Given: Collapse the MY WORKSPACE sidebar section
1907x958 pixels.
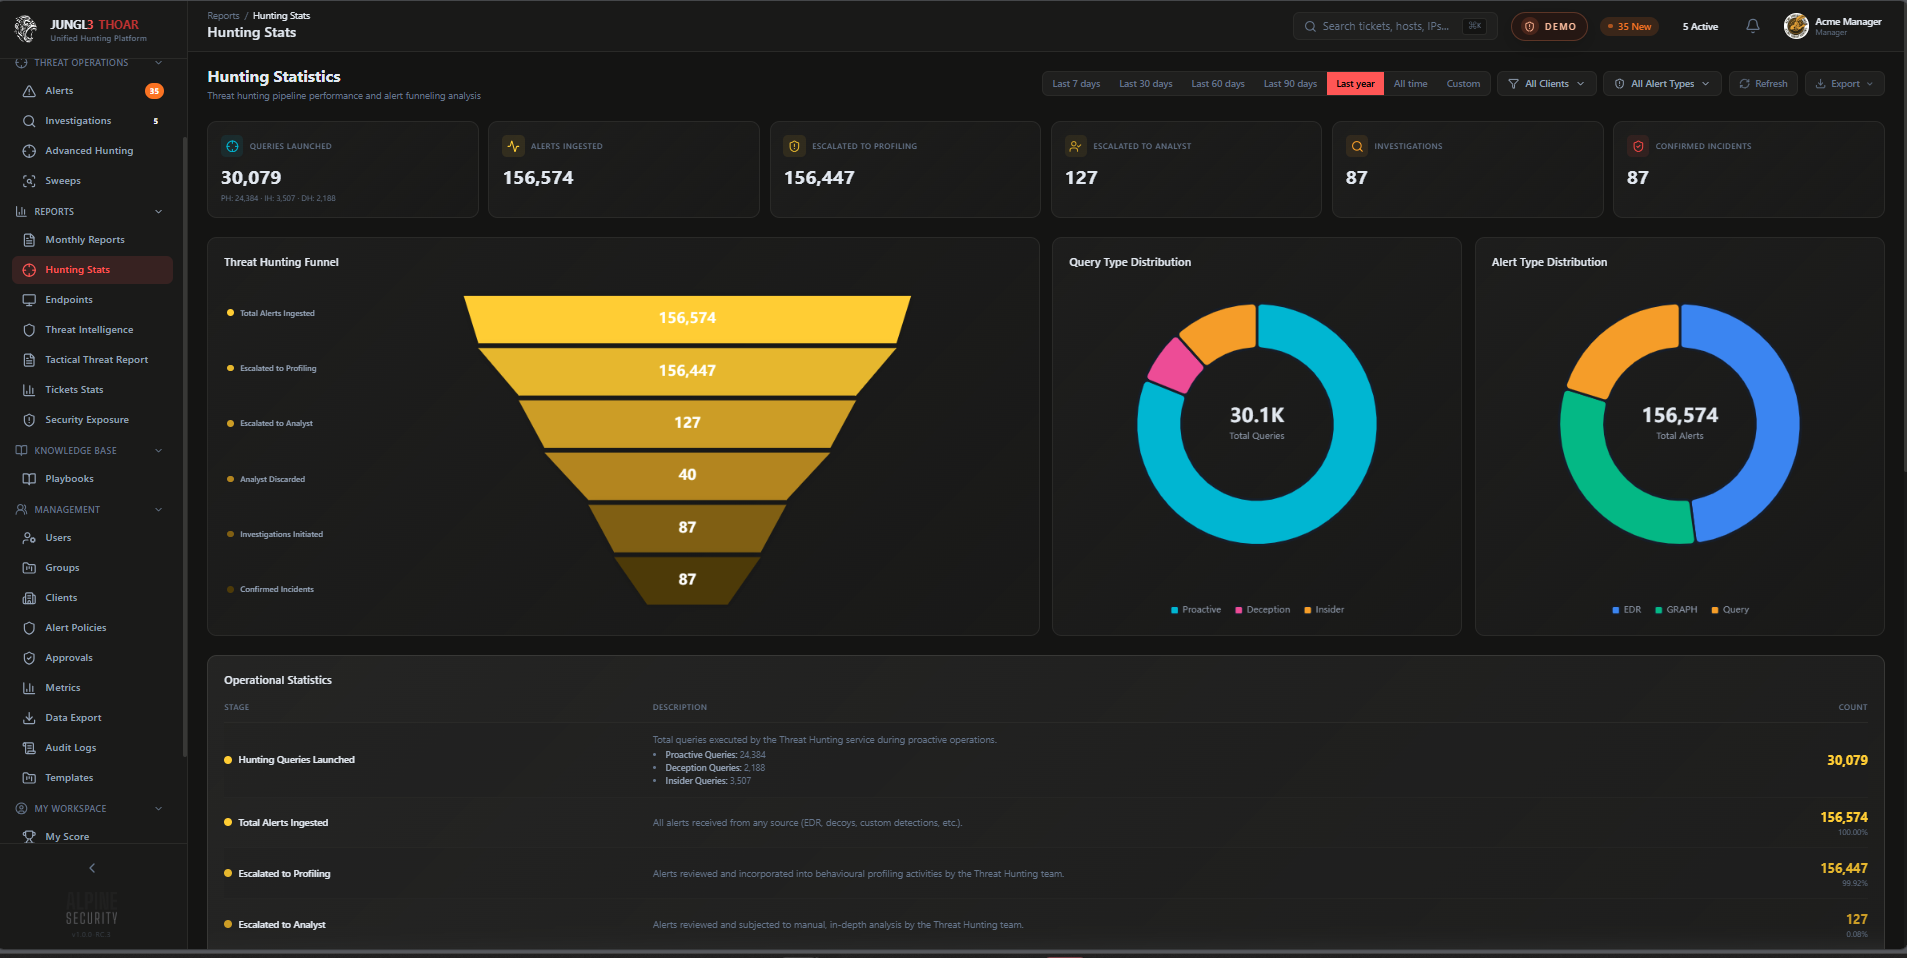Looking at the screenshot, I should [x=158, y=809].
